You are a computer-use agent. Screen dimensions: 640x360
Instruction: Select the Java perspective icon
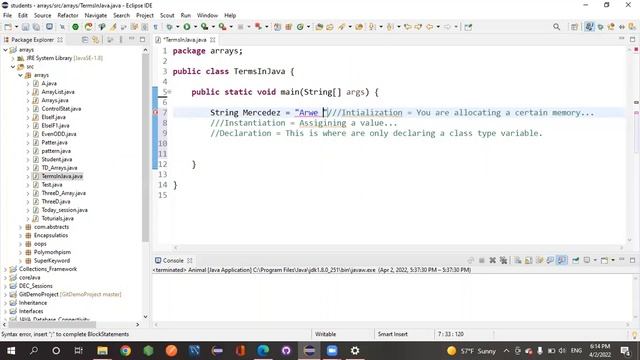click(x=589, y=27)
